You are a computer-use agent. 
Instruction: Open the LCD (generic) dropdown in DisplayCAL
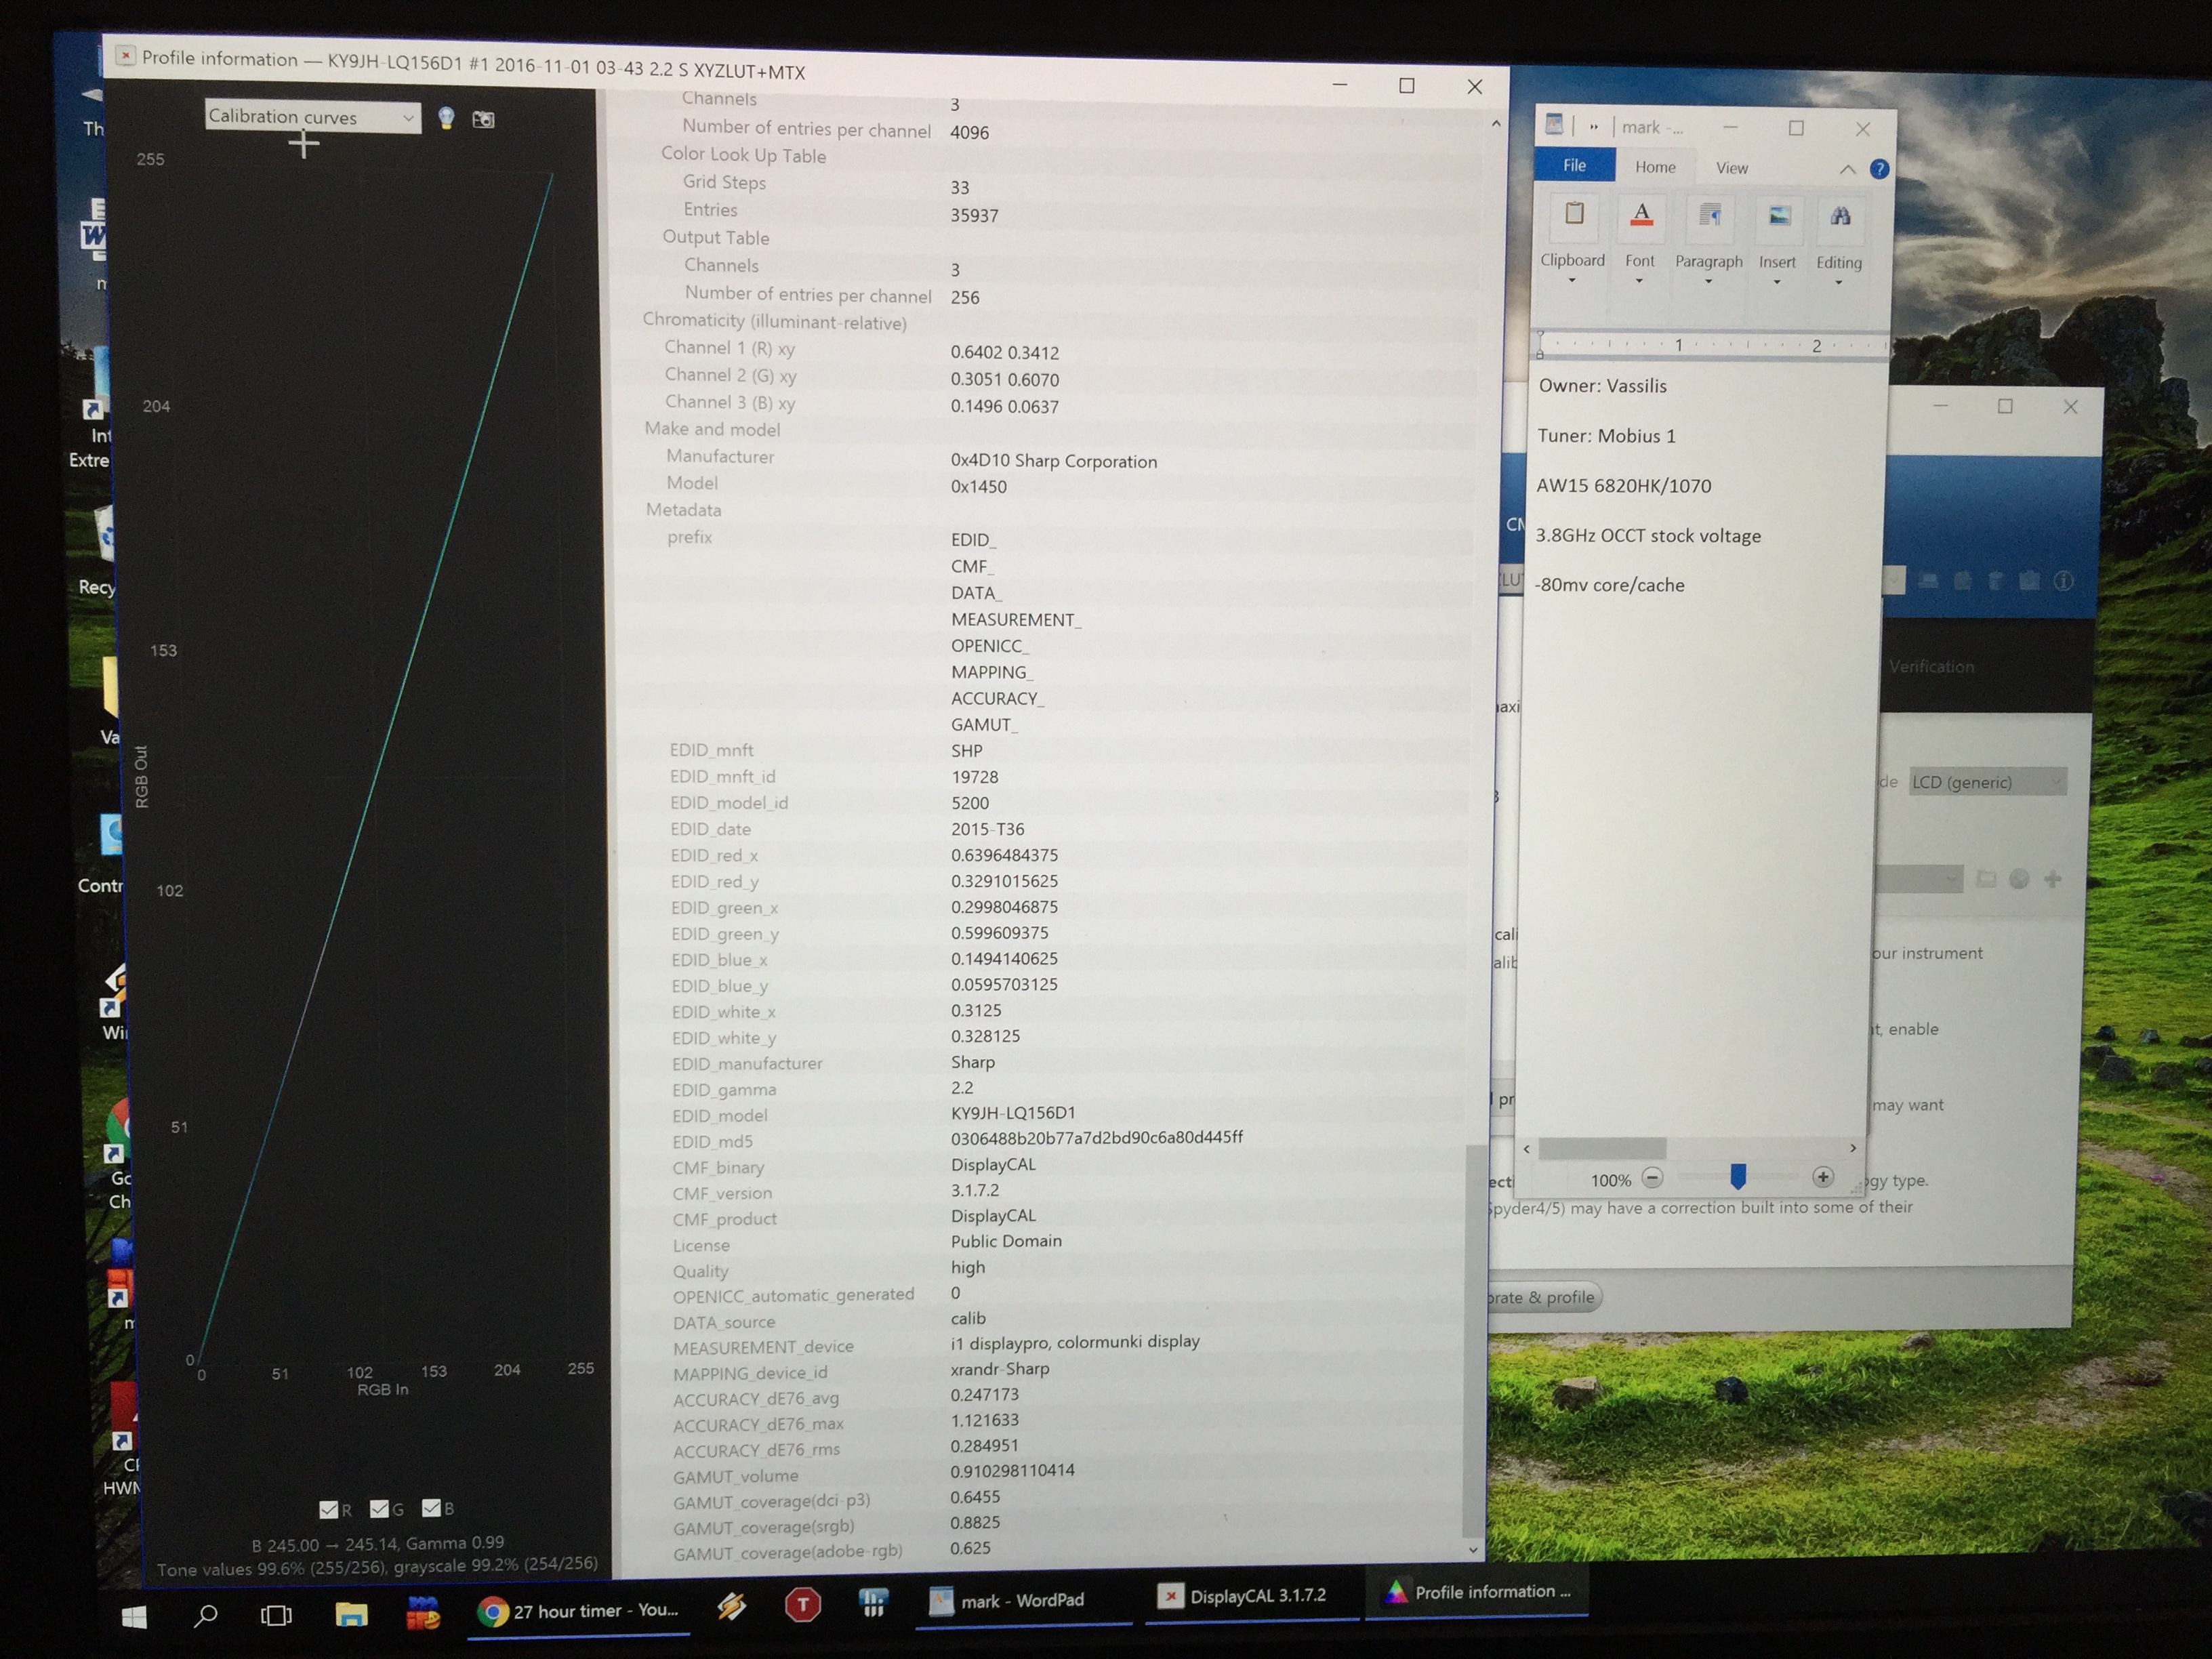(1987, 782)
